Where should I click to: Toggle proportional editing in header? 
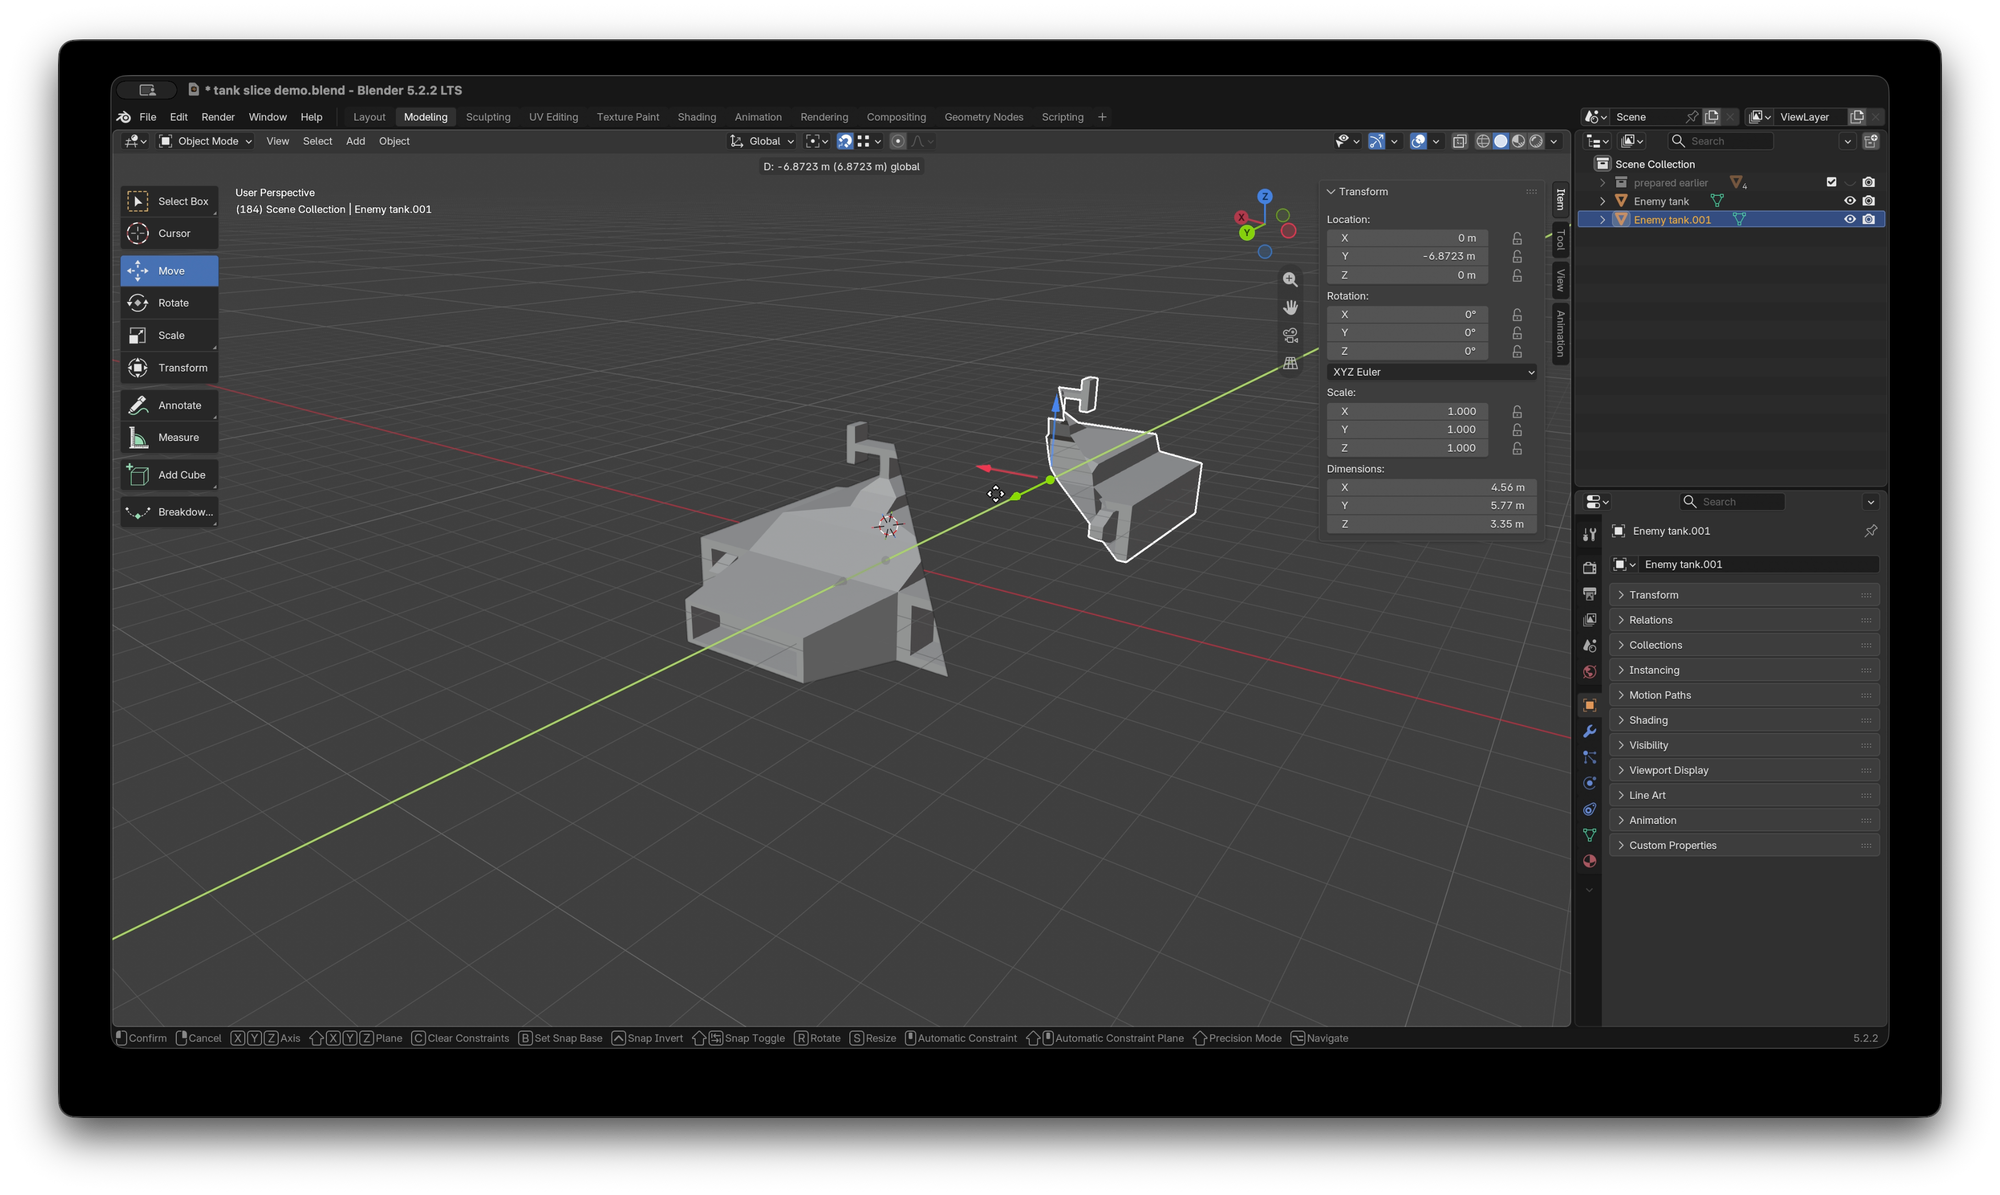[x=898, y=141]
